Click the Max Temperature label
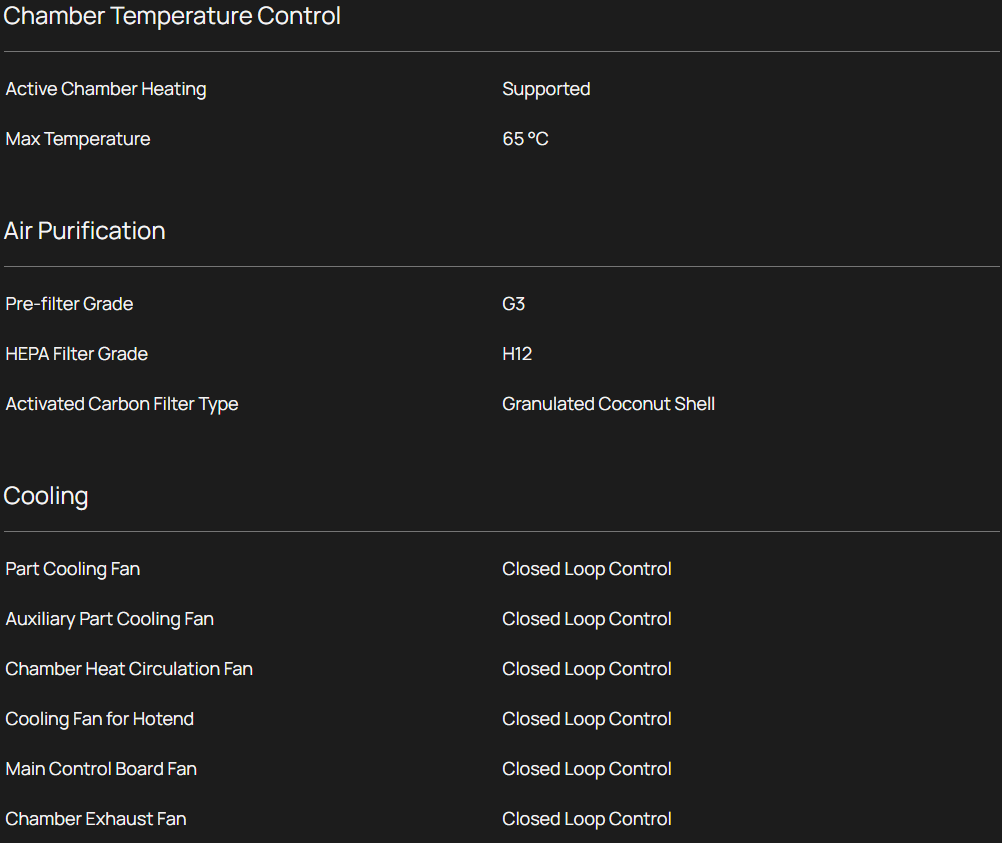This screenshot has width=1002, height=843. click(x=78, y=139)
